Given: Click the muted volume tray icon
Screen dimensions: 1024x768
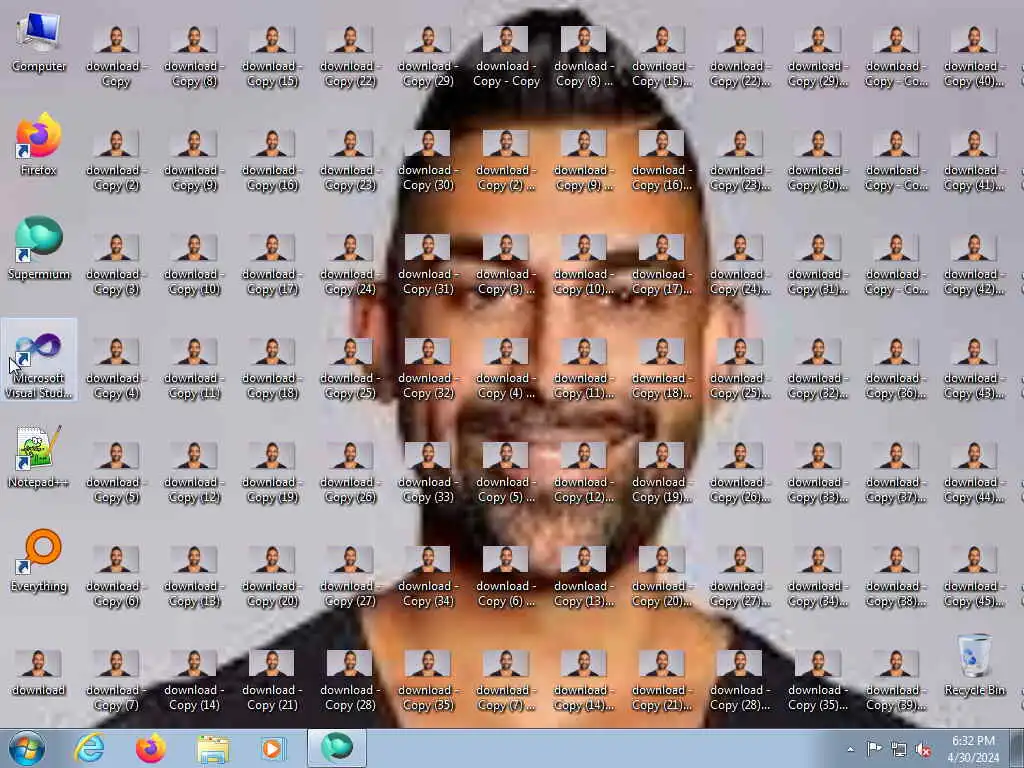Looking at the screenshot, I should (924, 749).
